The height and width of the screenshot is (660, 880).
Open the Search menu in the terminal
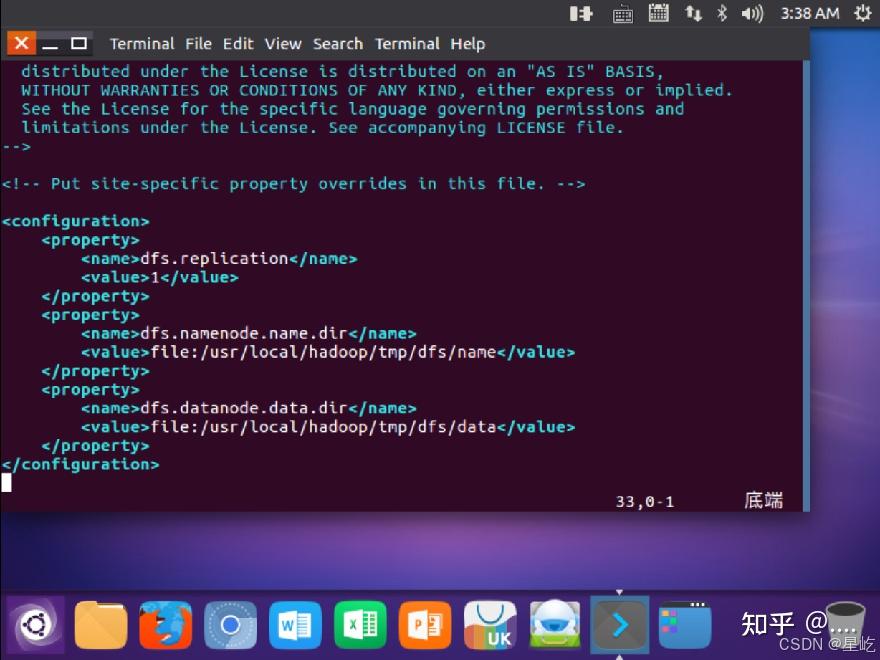coord(338,43)
